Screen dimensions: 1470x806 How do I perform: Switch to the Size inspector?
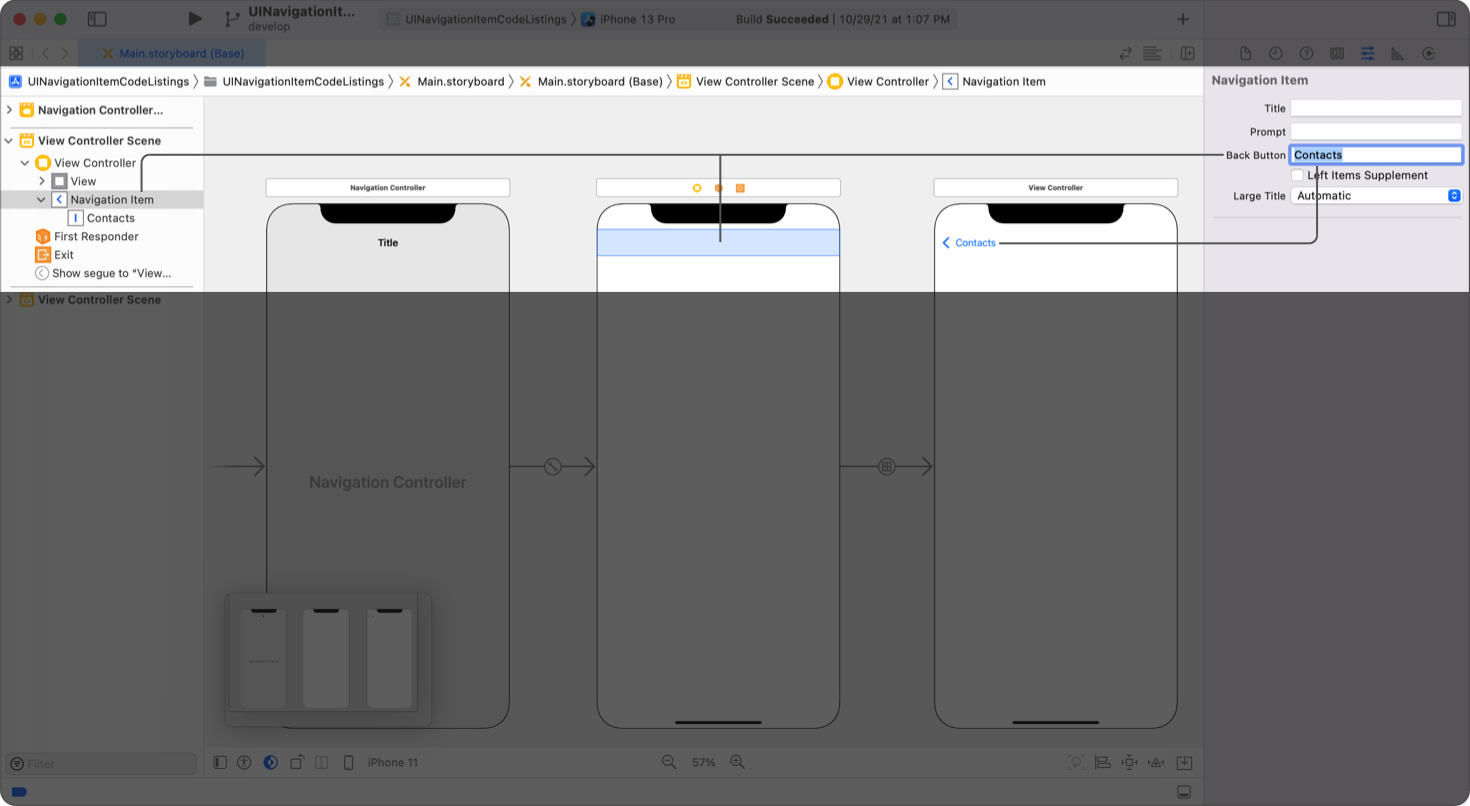tap(1397, 53)
